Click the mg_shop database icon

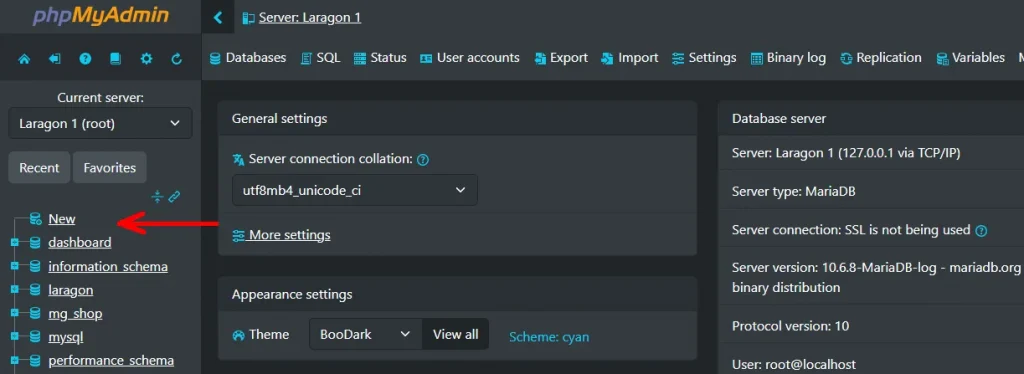(35, 314)
